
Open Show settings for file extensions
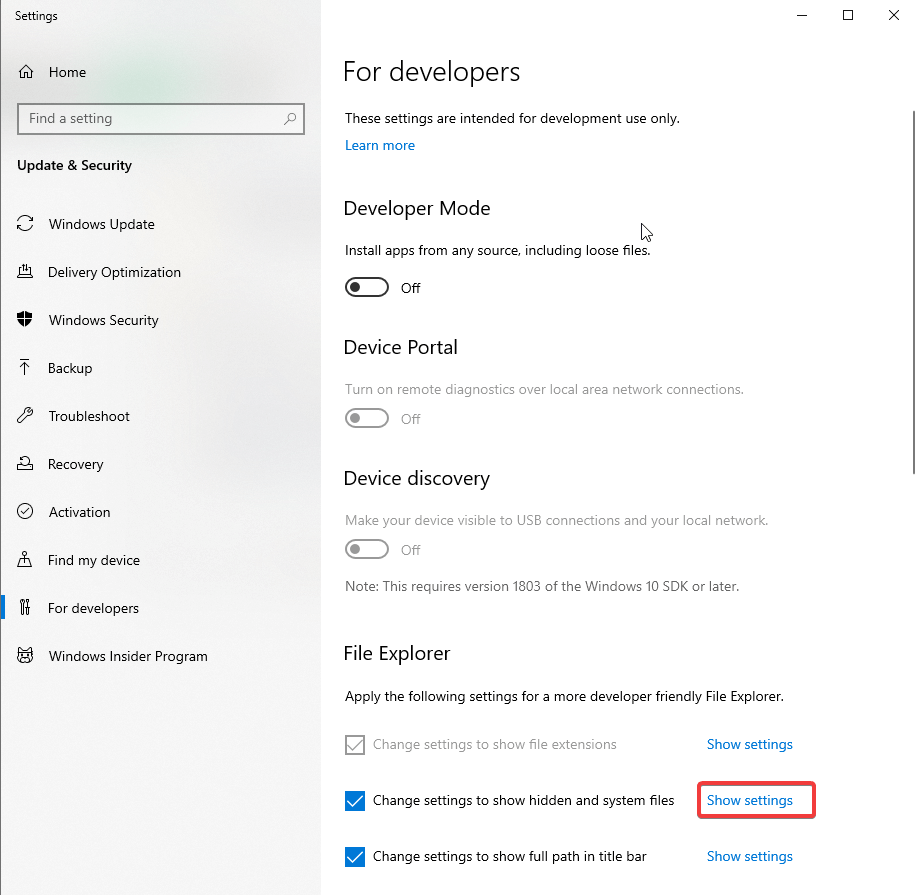(749, 744)
